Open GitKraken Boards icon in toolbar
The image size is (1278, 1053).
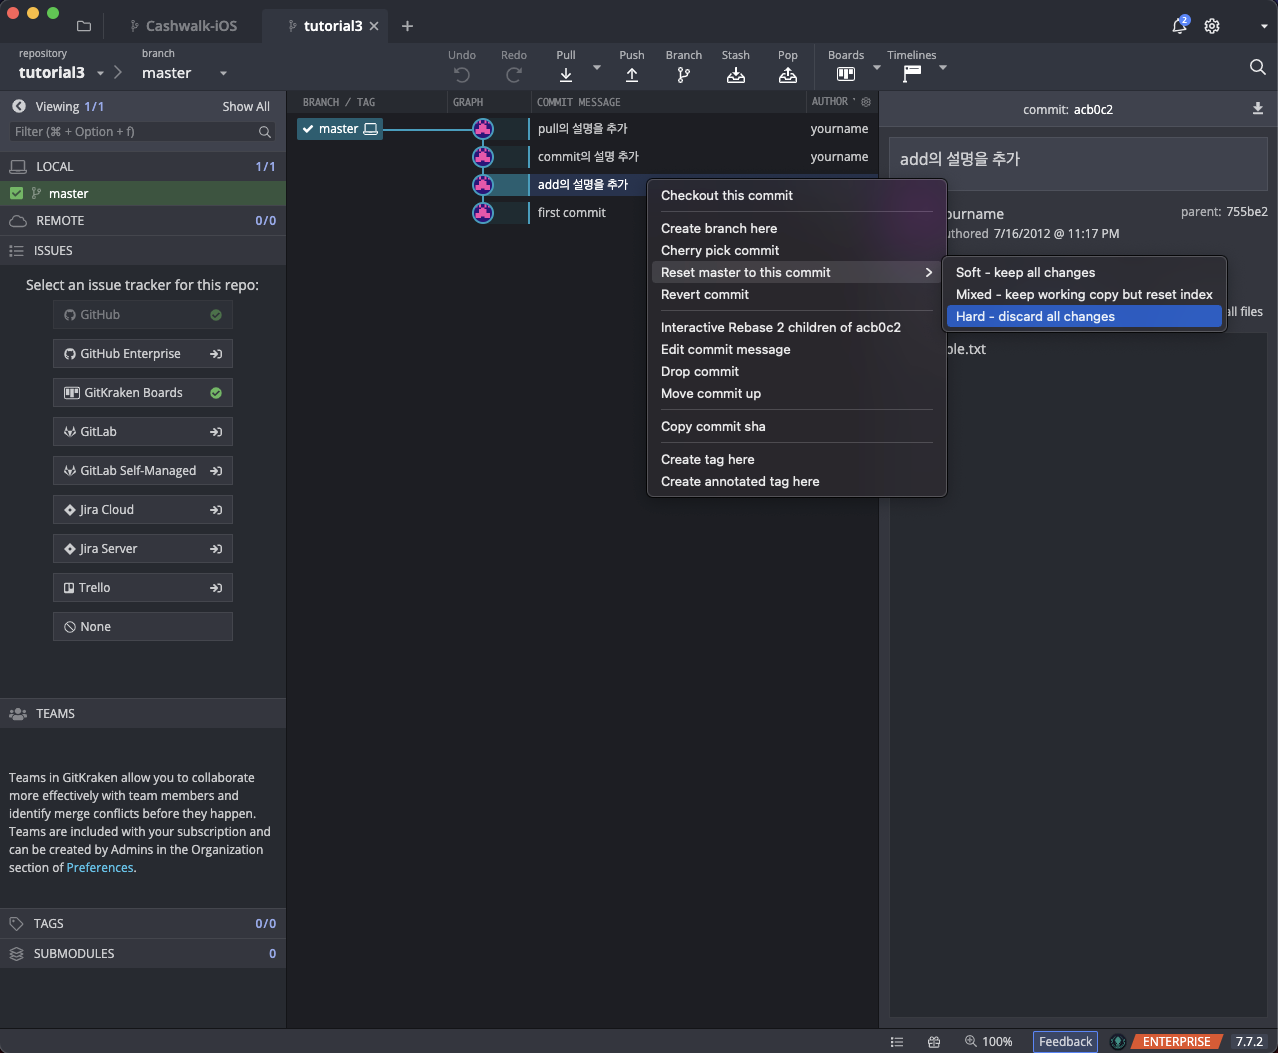click(x=846, y=74)
